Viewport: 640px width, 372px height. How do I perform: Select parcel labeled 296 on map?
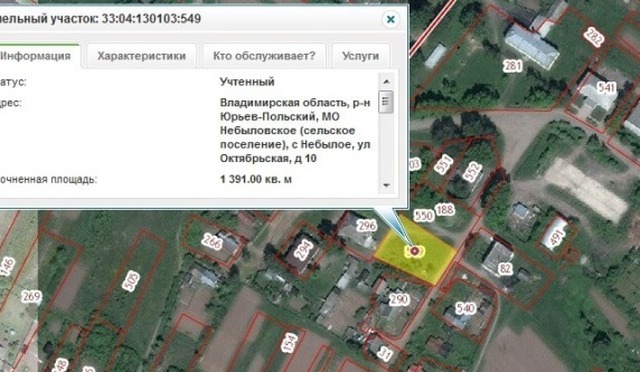[x=366, y=225]
